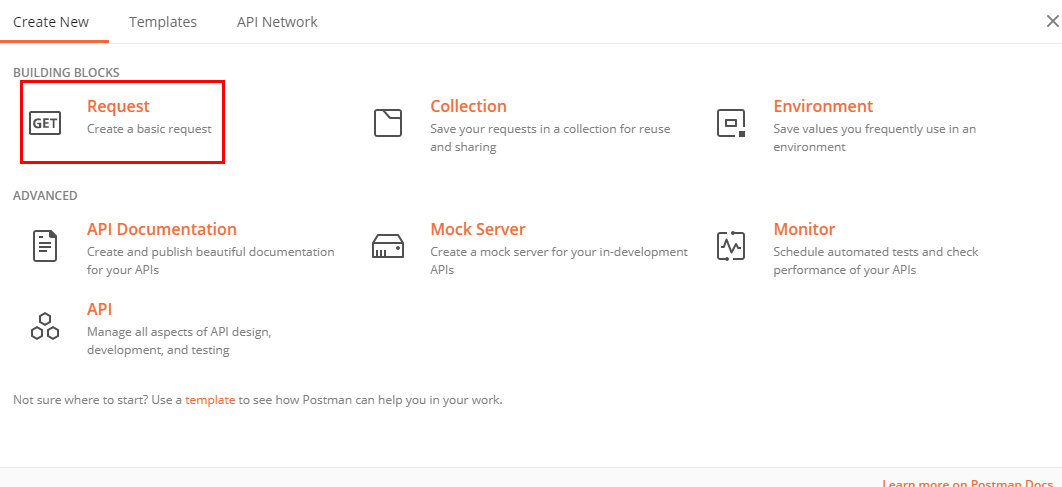Click 'Create a basic request' text

coord(150,129)
